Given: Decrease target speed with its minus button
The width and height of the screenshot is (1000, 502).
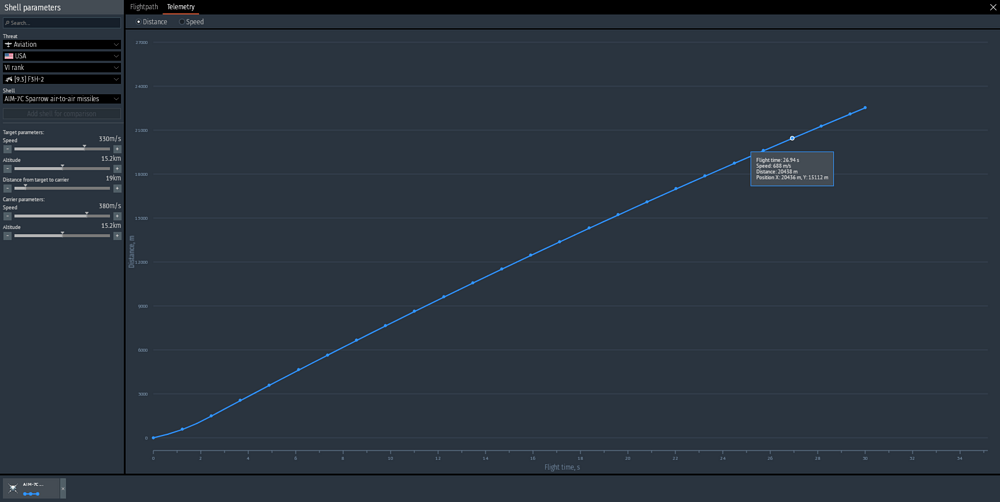Looking at the screenshot, I should click(8, 149).
